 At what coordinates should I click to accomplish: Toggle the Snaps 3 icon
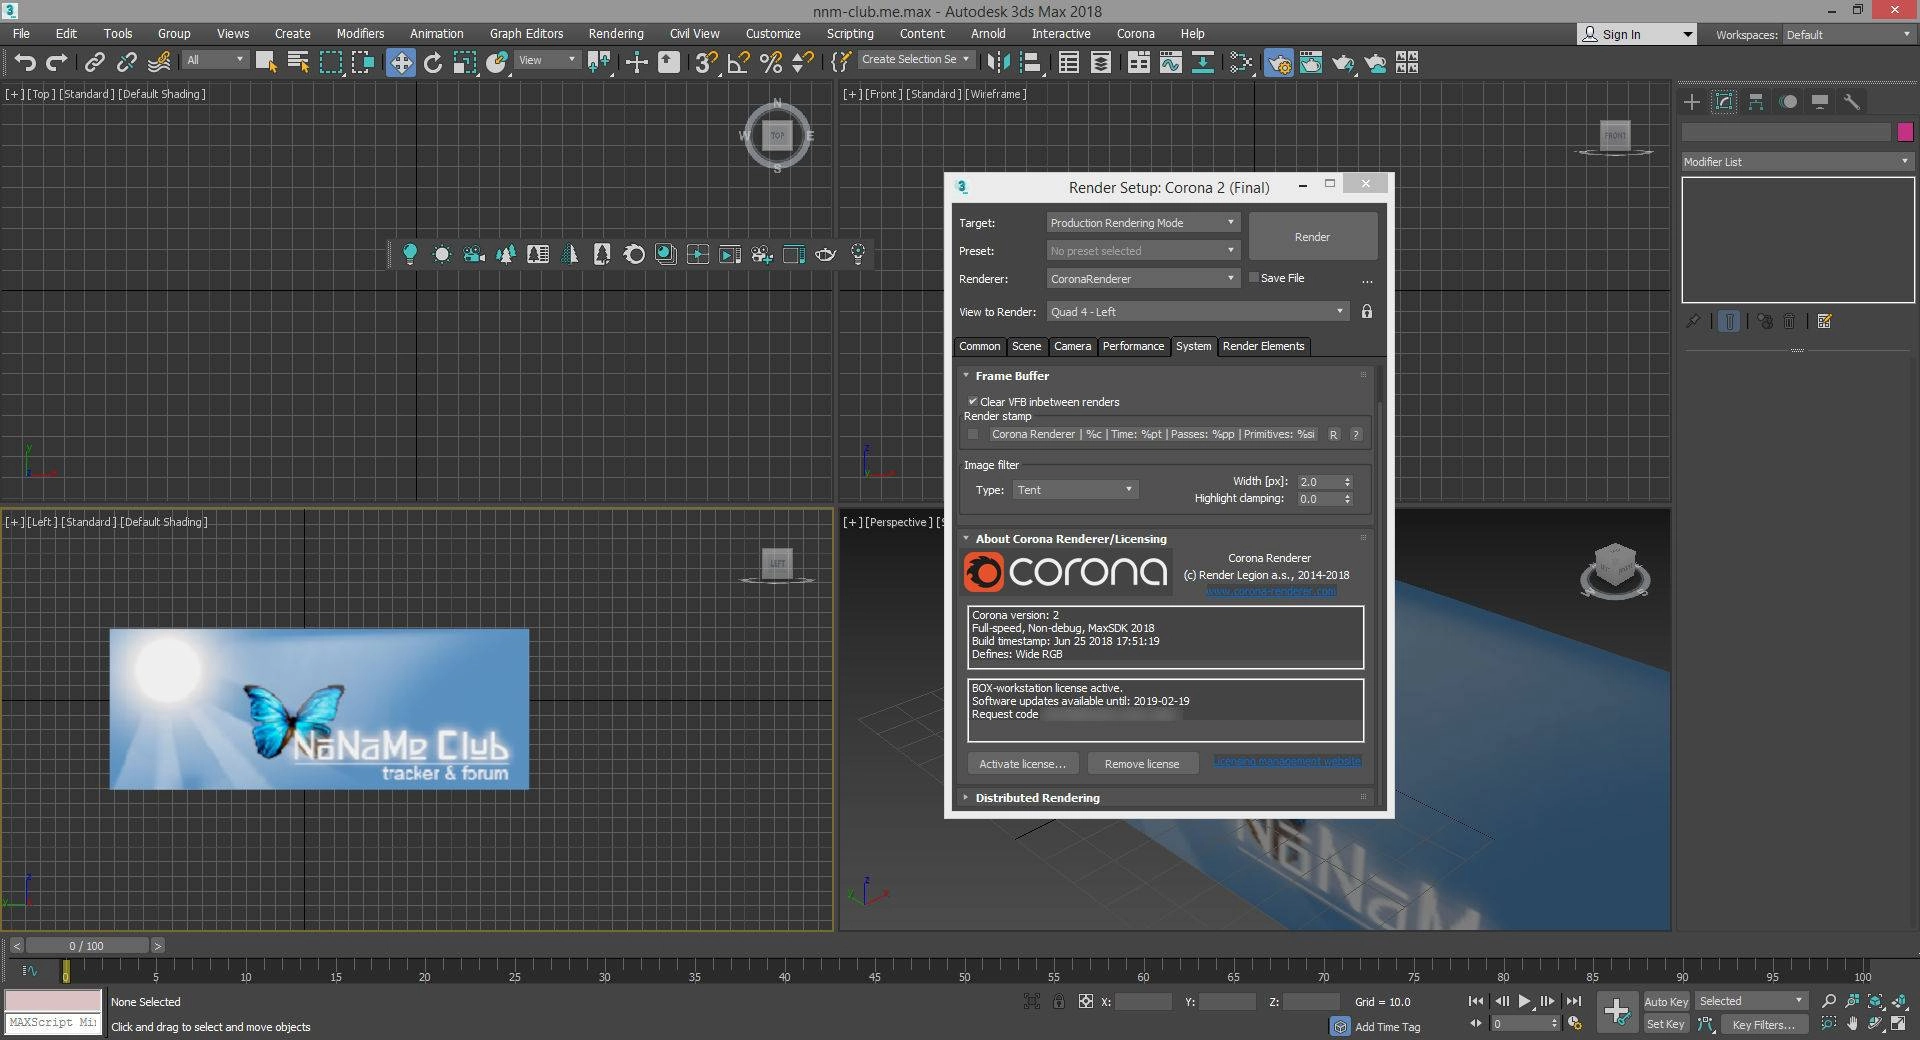(x=706, y=63)
